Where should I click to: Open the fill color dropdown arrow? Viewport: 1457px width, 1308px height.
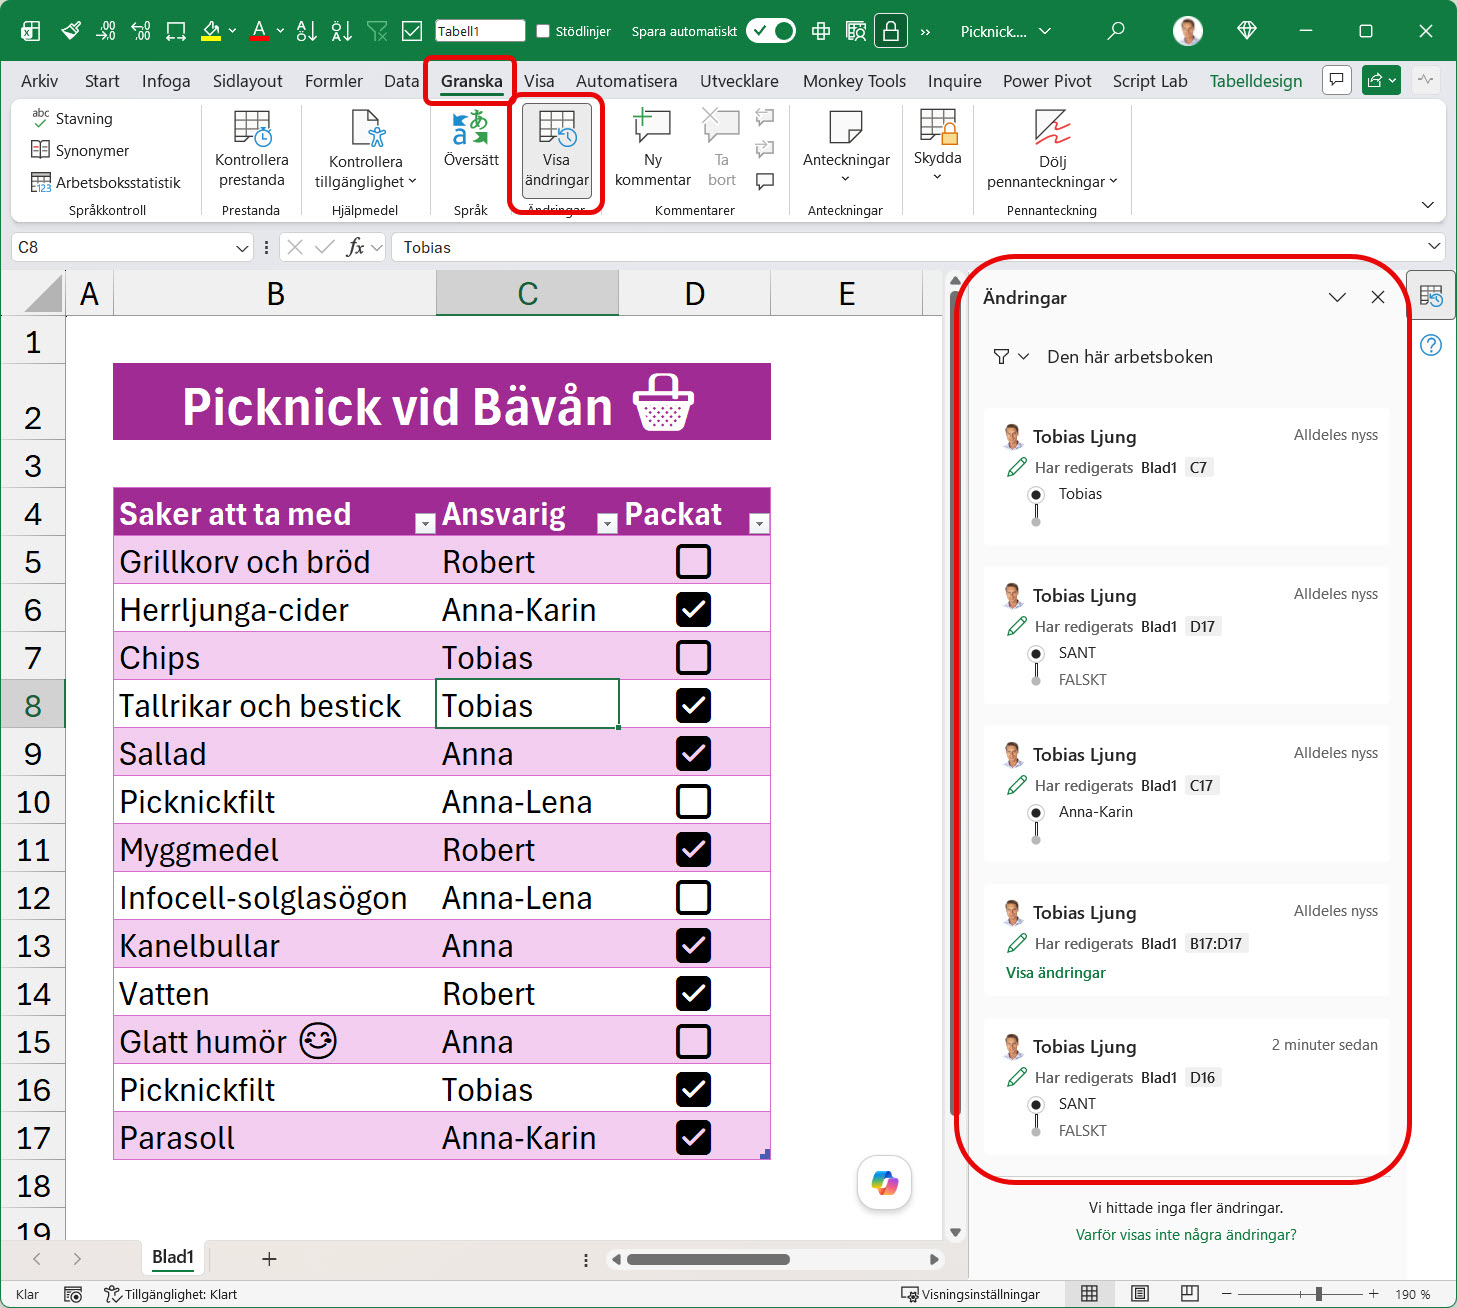pyautogui.click(x=232, y=31)
